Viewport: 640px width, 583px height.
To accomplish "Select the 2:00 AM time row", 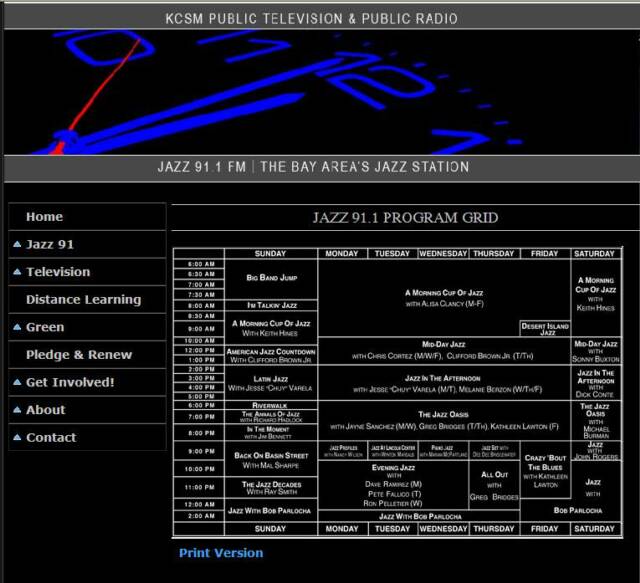I will 199,516.
